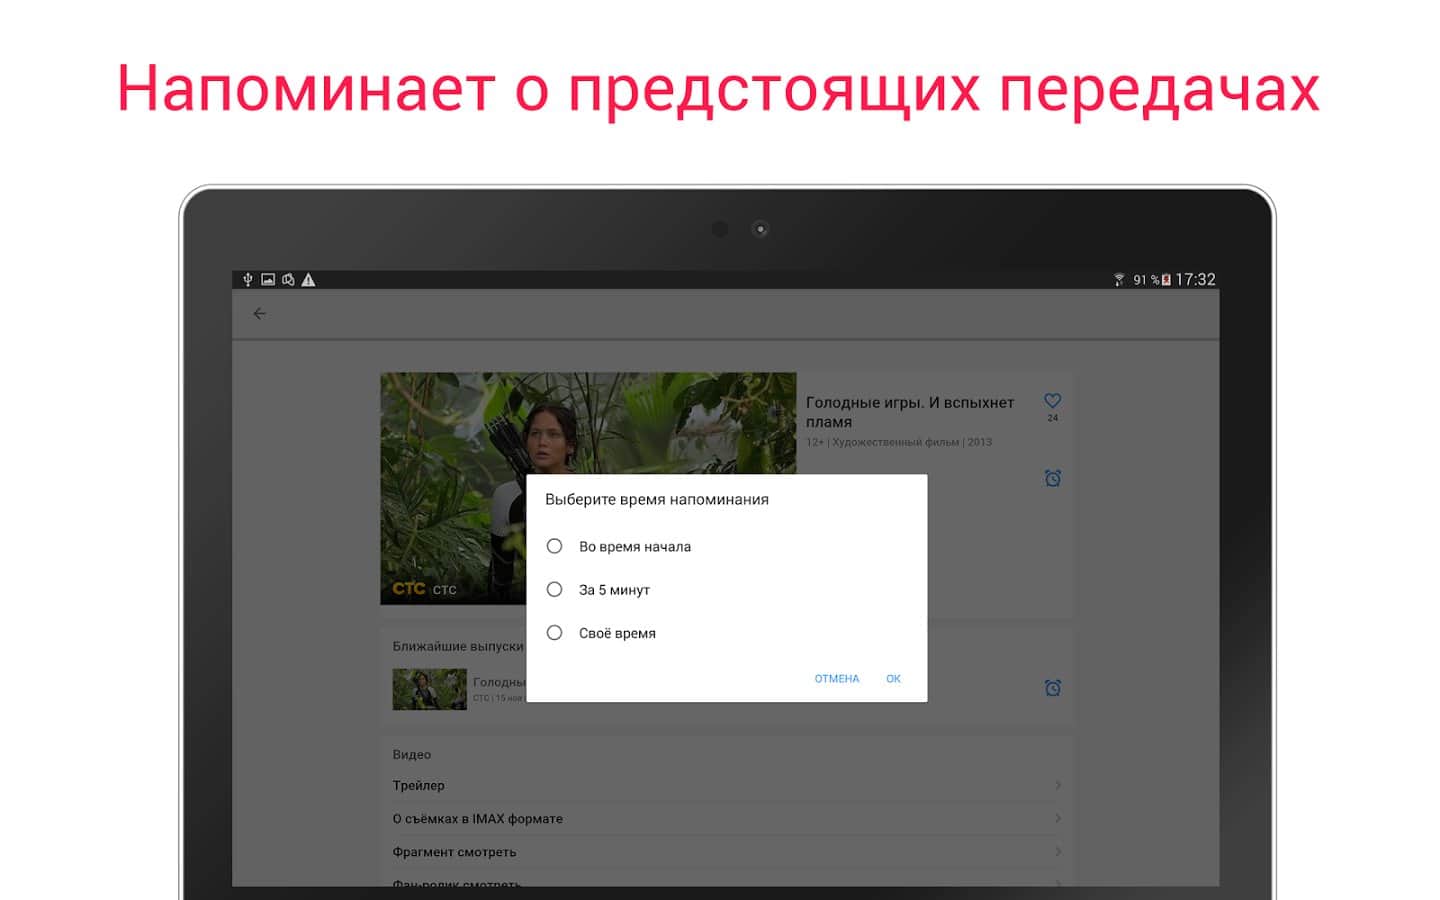The width and height of the screenshot is (1440, 900).
Task: Tap the Wi-Fi signal icon in the status bar
Action: click(x=1119, y=280)
